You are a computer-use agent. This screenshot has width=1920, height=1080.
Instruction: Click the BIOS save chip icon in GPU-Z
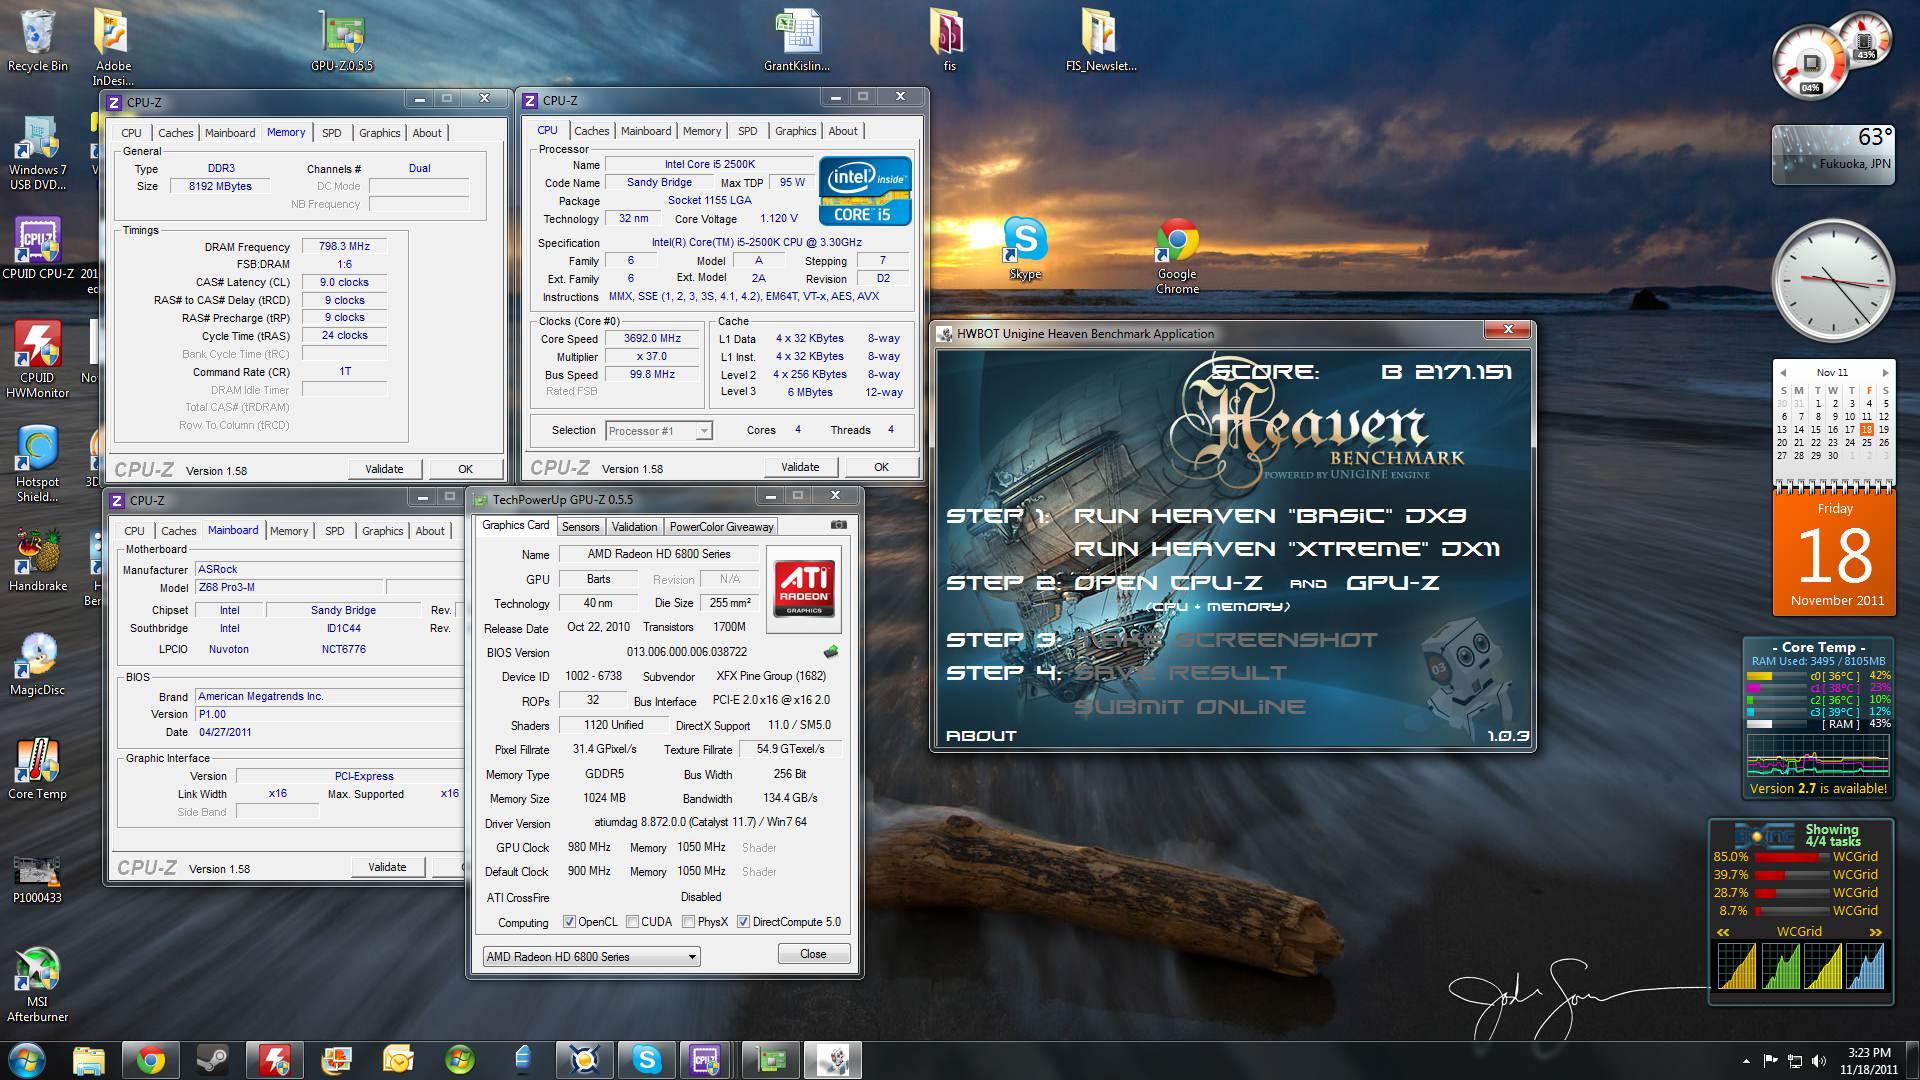[x=830, y=652]
